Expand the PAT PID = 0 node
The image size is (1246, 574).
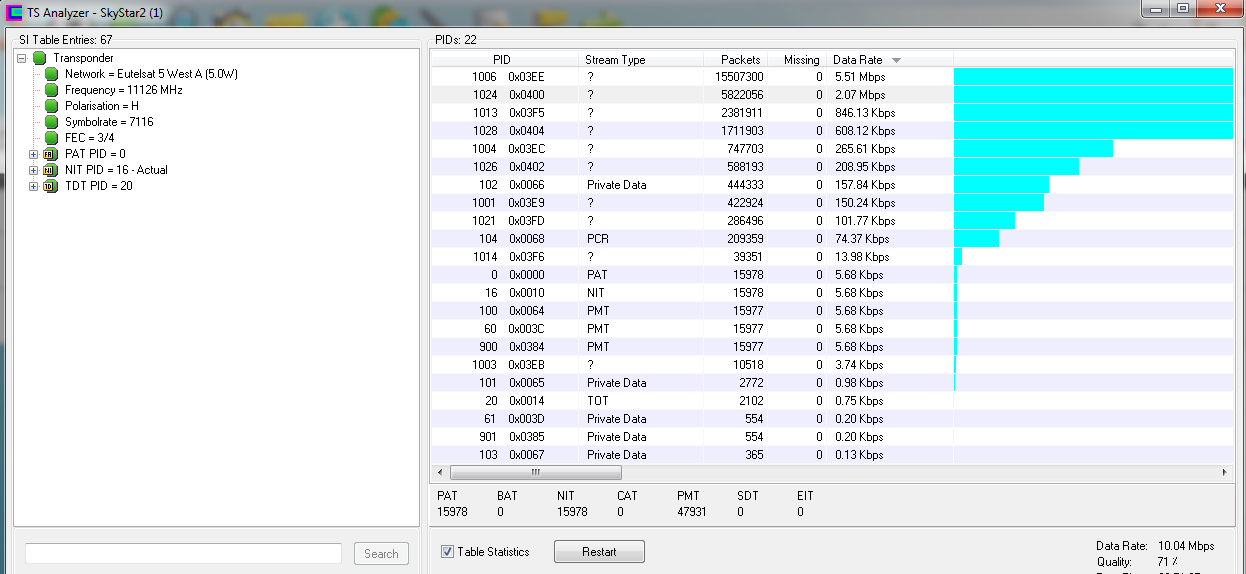[33, 154]
